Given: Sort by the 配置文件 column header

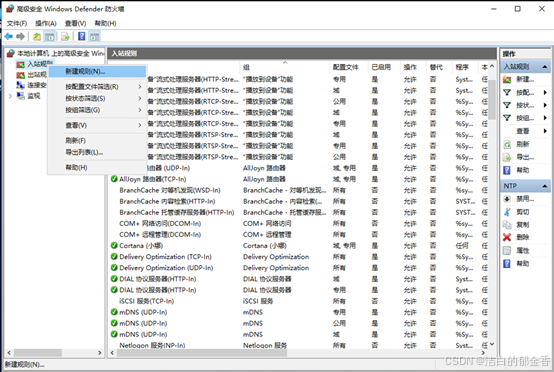Looking at the screenshot, I should tap(348, 67).
